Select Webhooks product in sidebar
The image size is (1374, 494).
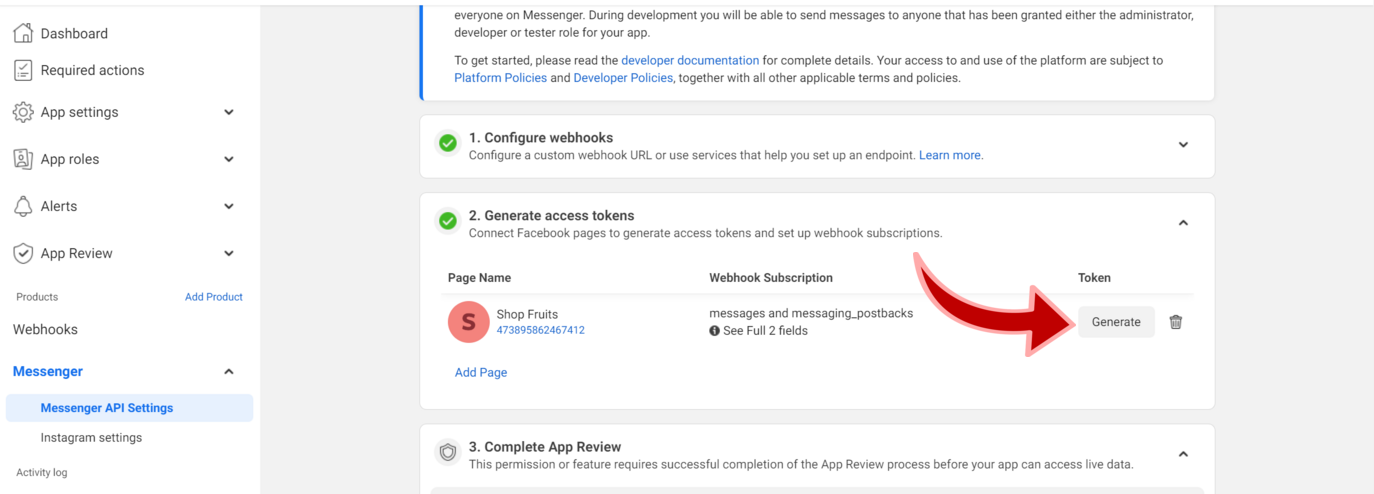point(45,329)
